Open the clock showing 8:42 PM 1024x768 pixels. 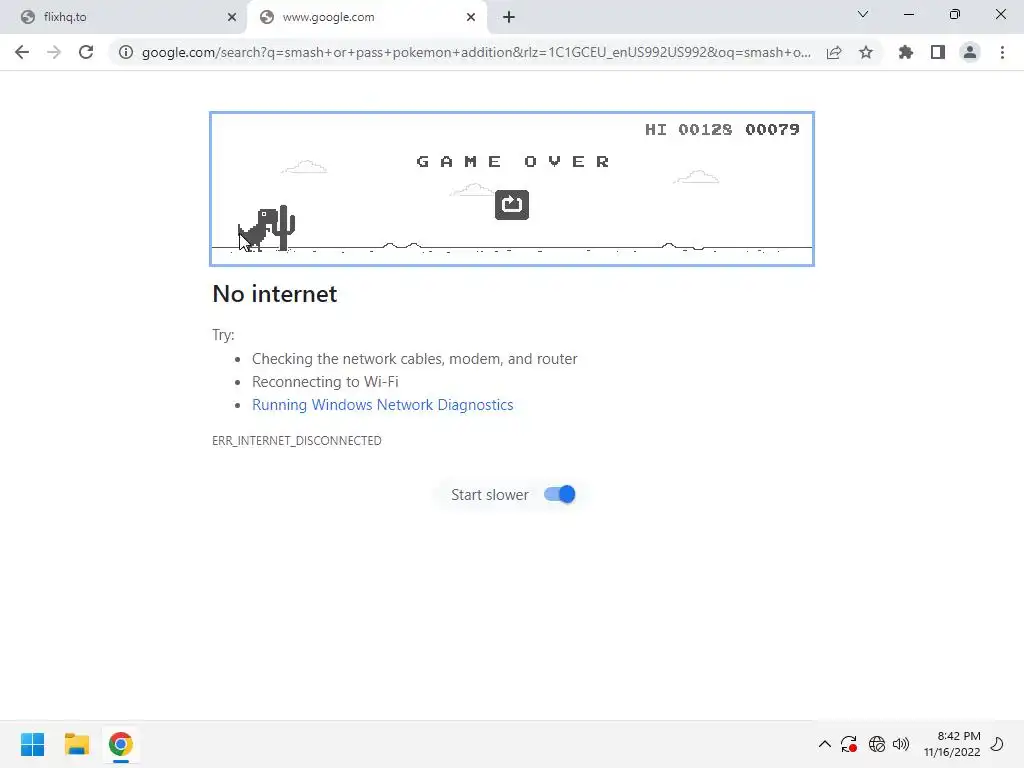tap(952, 744)
